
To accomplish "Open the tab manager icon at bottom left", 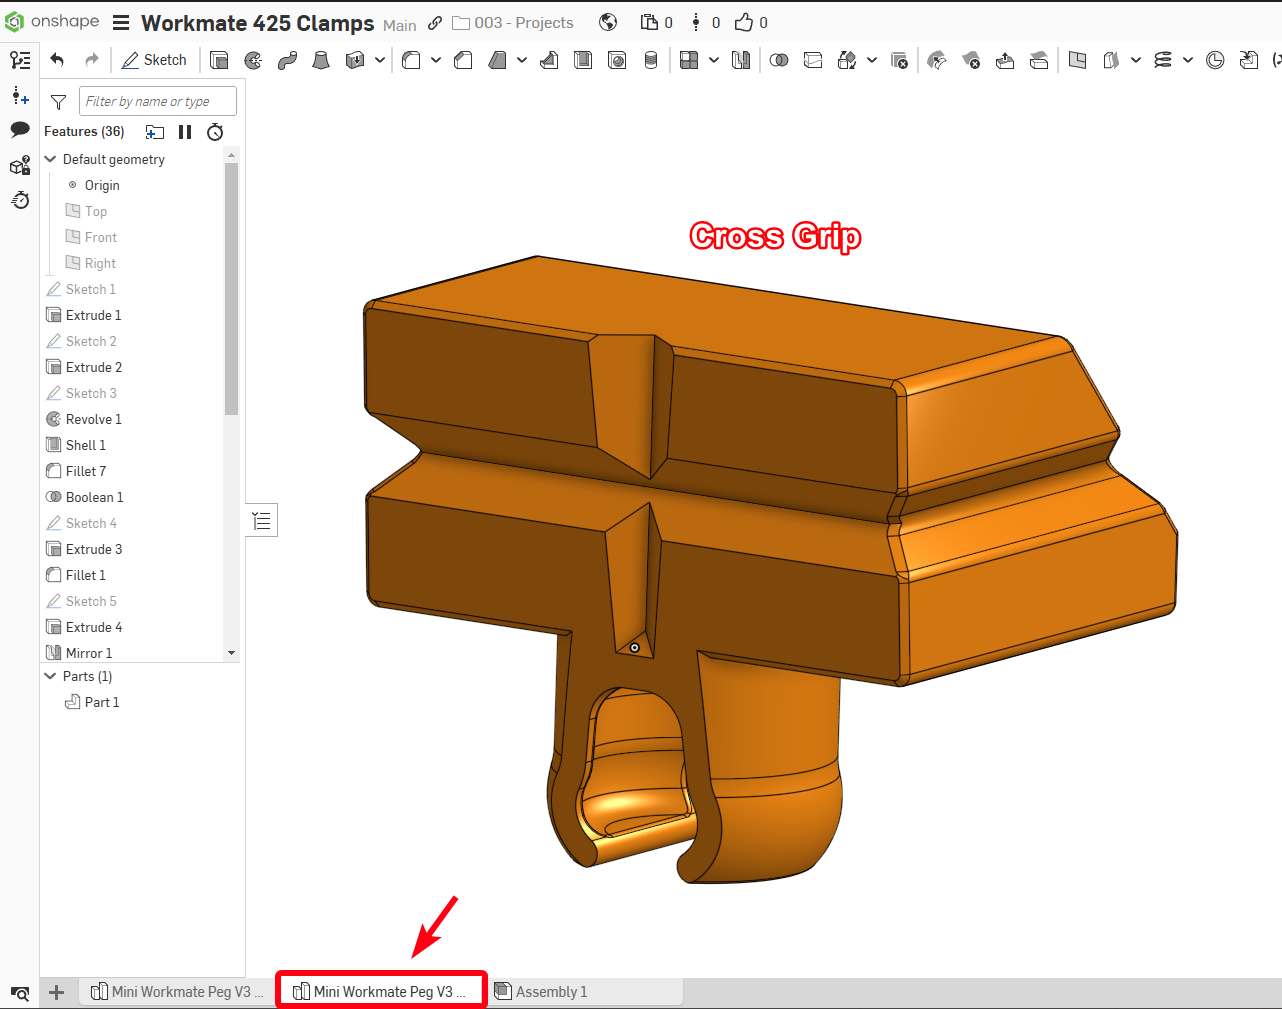I will click(20, 993).
